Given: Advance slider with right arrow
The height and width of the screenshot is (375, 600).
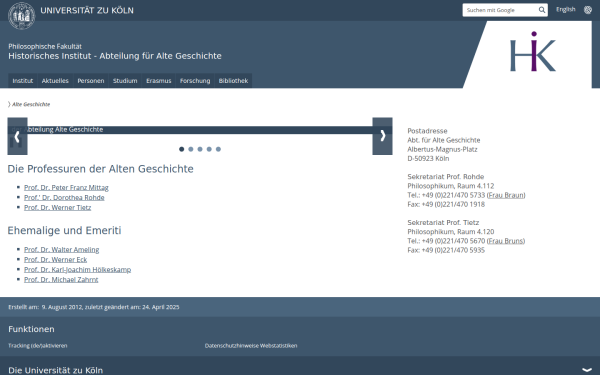Looking at the screenshot, I should coord(382,136).
